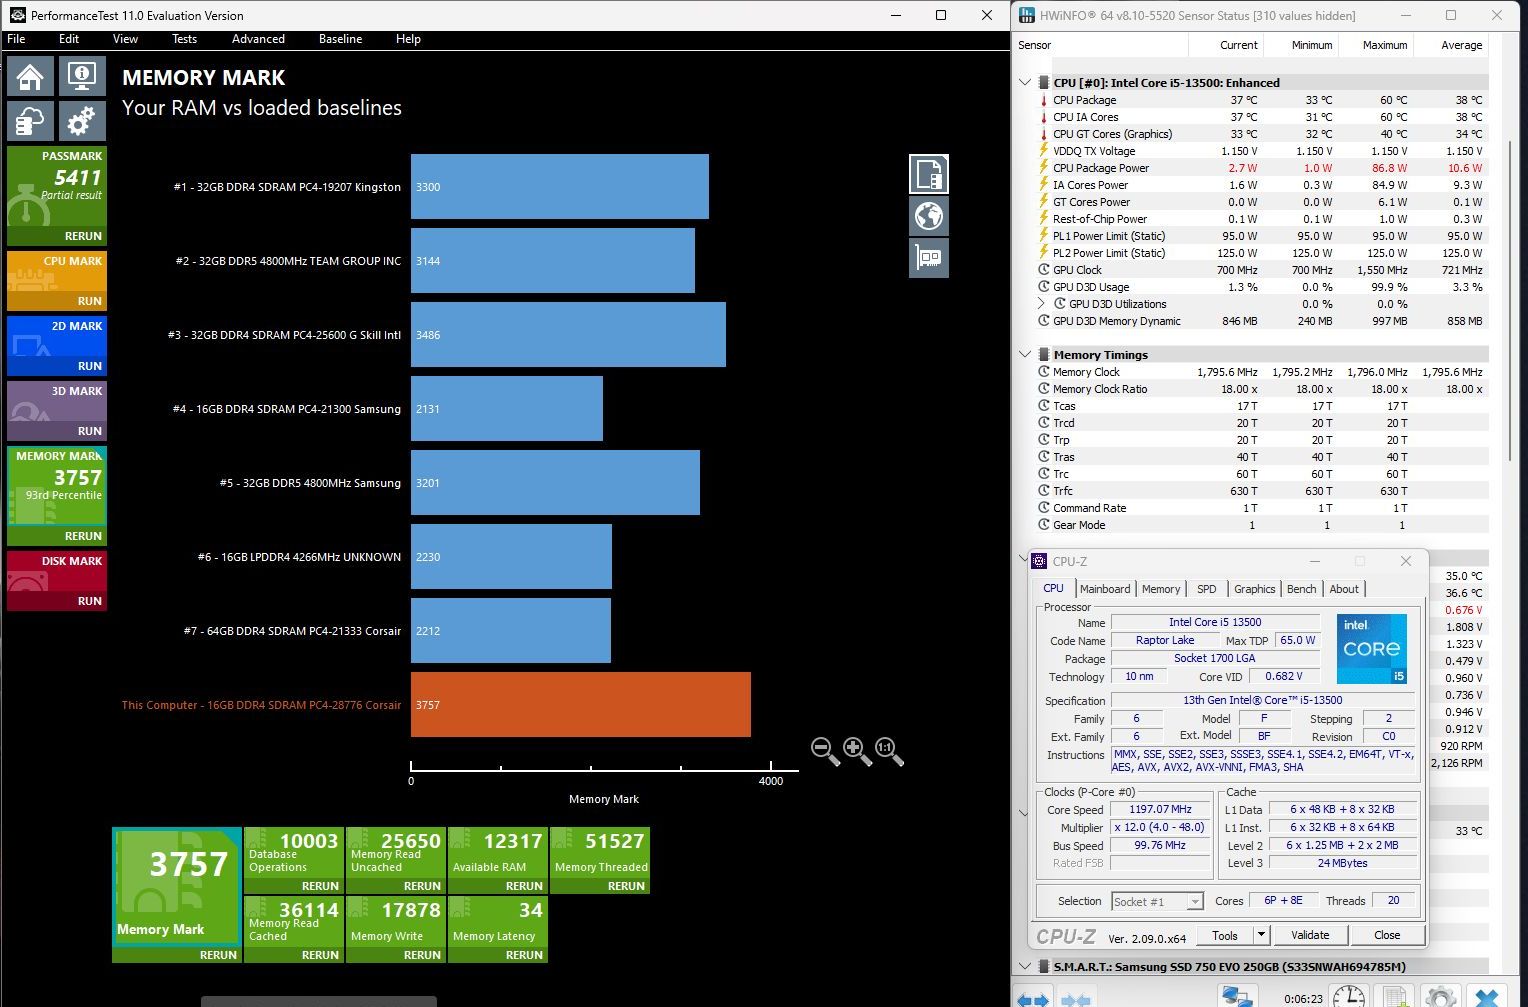This screenshot has height=1007, width=1528.
Task: Open the File menu
Action: pos(17,39)
